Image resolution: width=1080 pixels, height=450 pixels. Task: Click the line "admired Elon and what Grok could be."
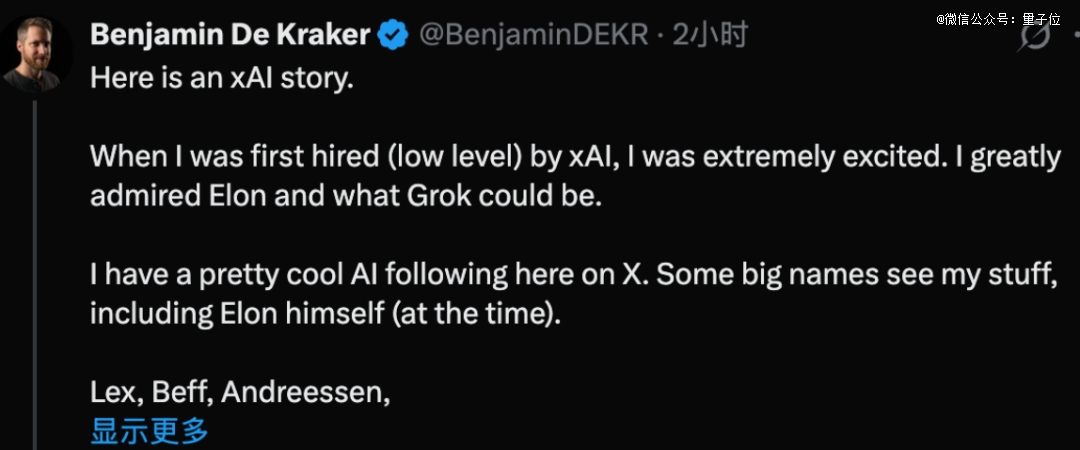tap(346, 196)
